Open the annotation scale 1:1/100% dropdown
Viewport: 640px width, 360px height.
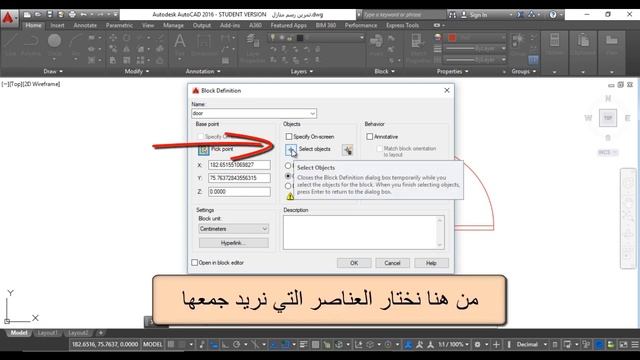coord(453,344)
